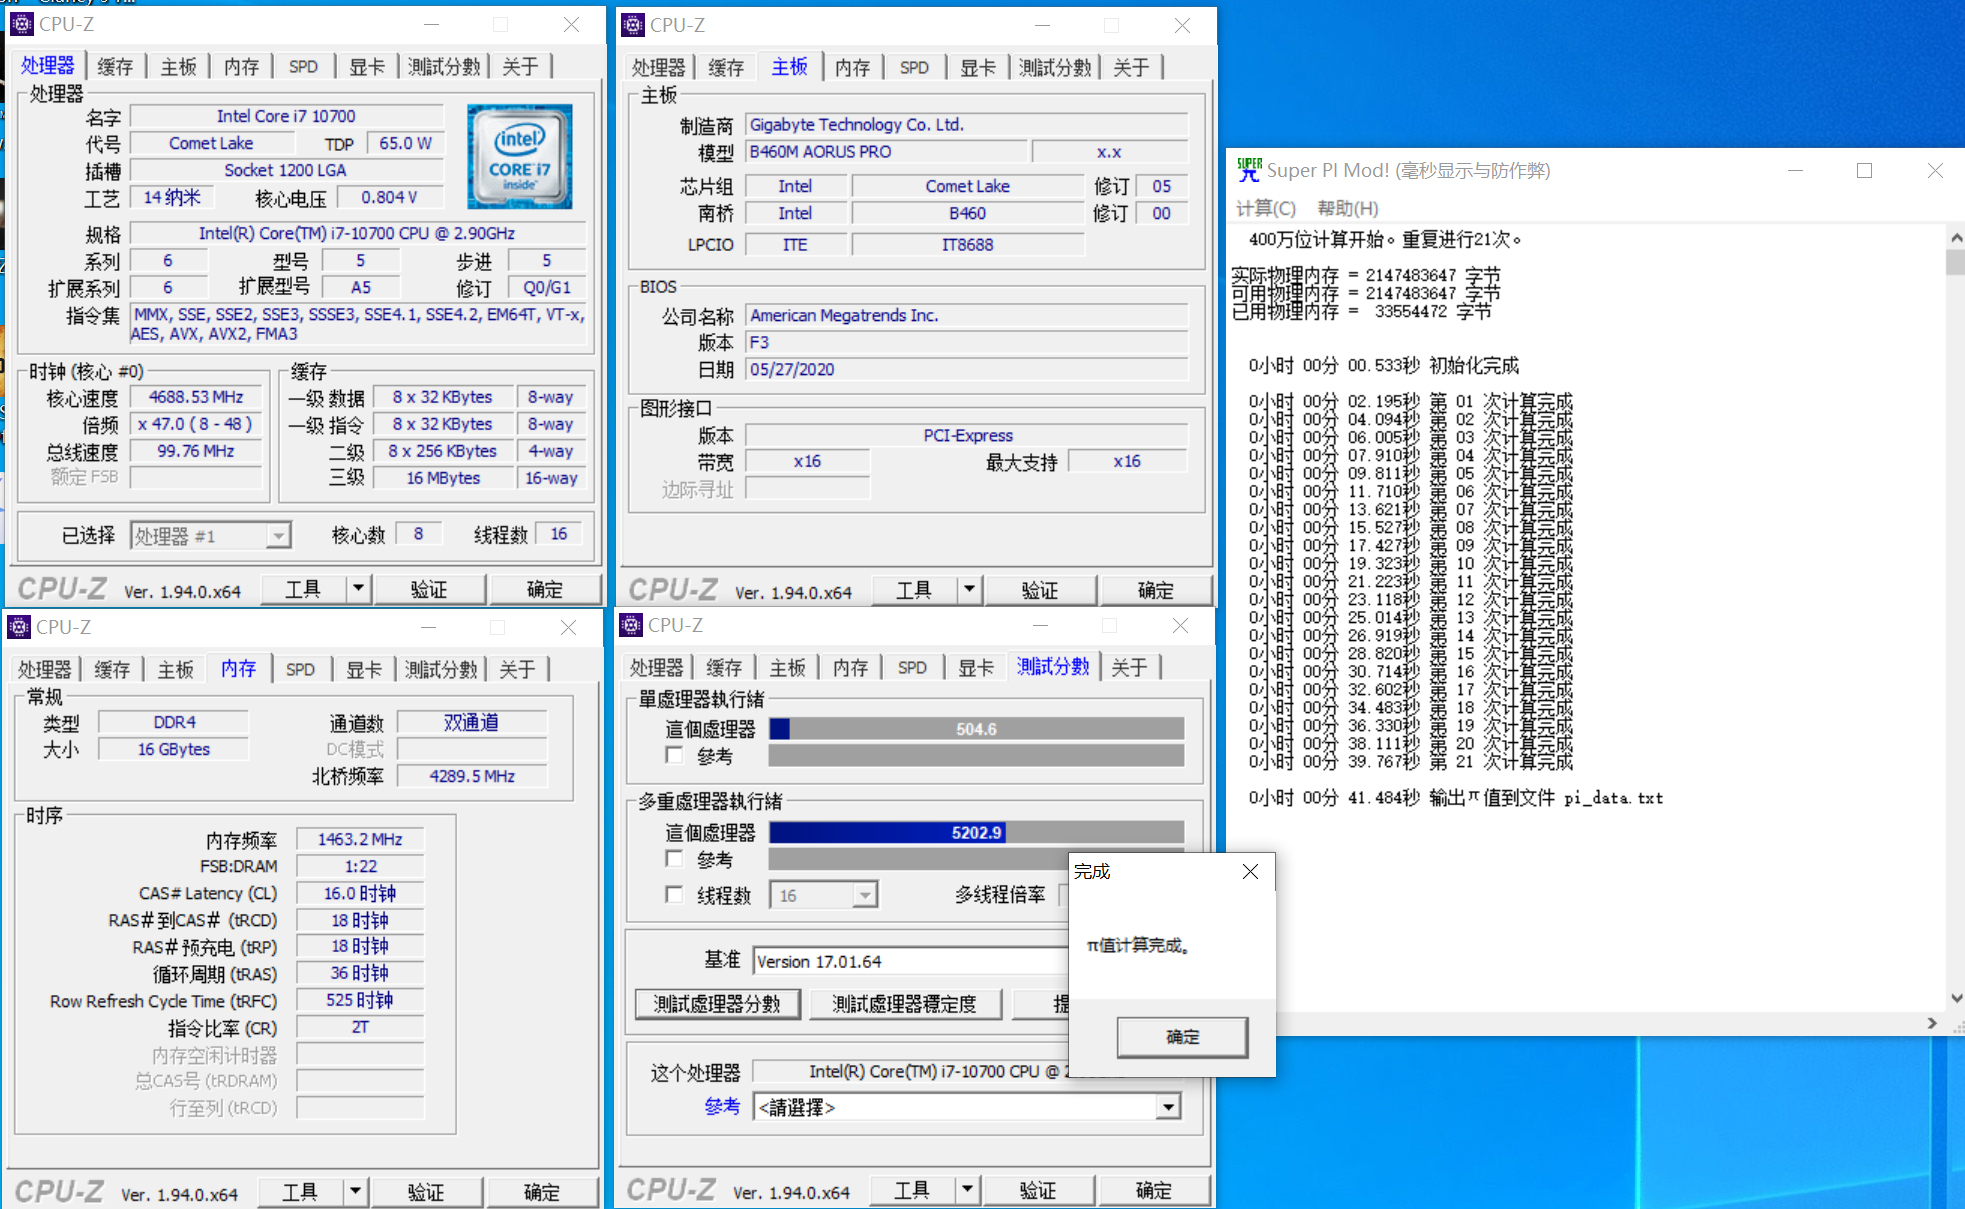1965x1209 pixels.
Task: Close the 完成 dialog with its X
Action: [x=1250, y=871]
